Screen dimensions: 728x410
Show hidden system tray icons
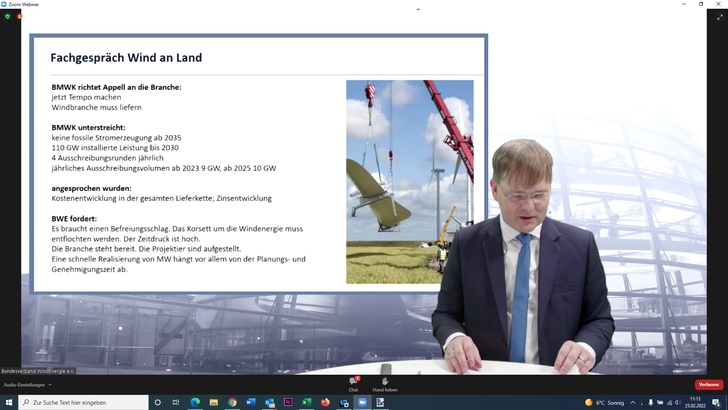point(633,402)
